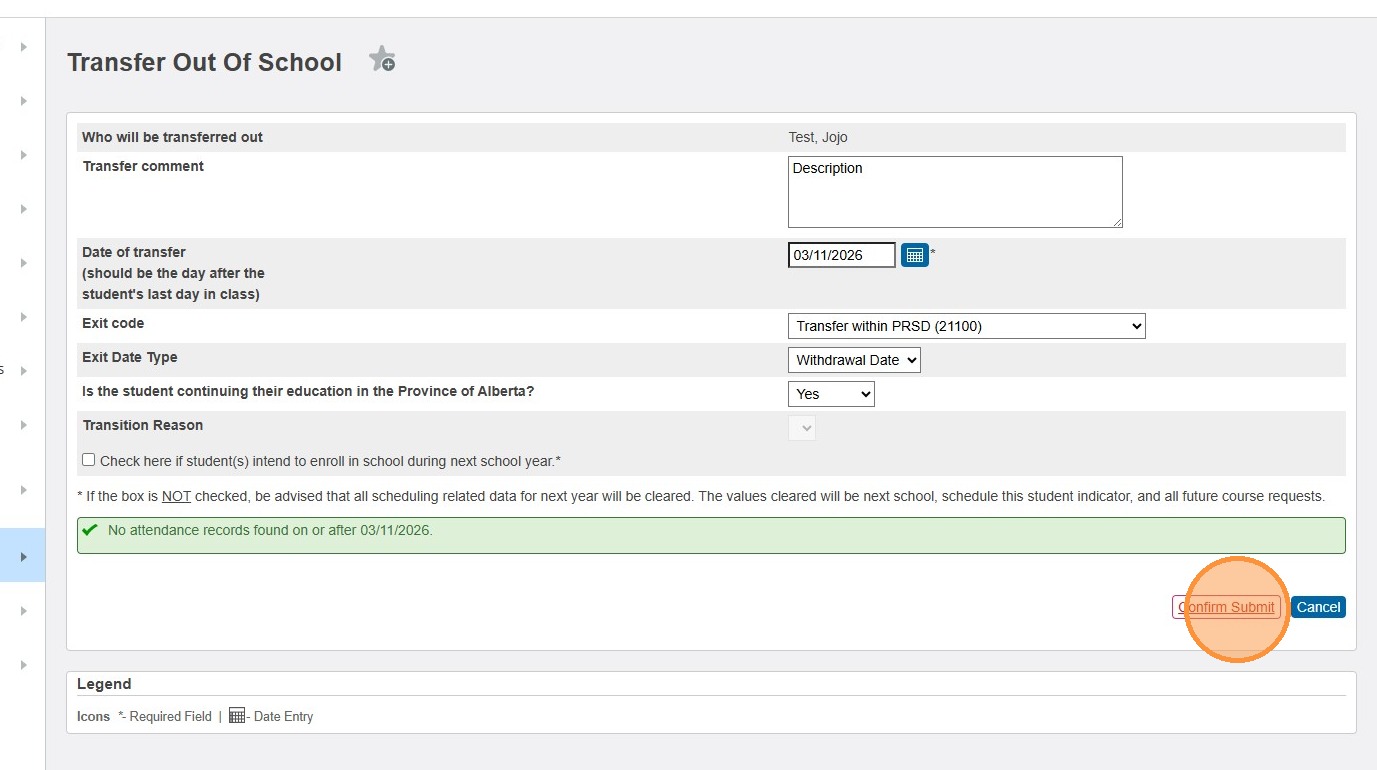Open the date of transfer calendar picker
This screenshot has width=1377, height=770.
pos(914,255)
